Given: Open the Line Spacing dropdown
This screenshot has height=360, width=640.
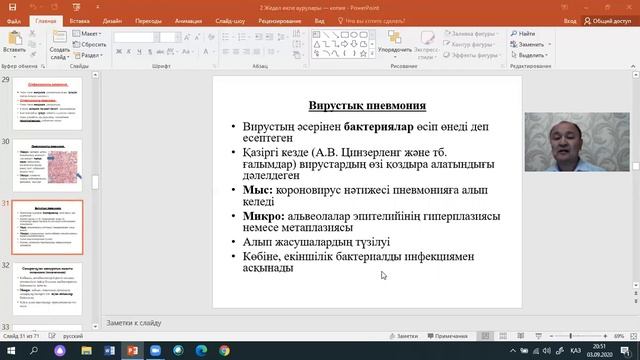Looking at the screenshot, I should coord(282,38).
